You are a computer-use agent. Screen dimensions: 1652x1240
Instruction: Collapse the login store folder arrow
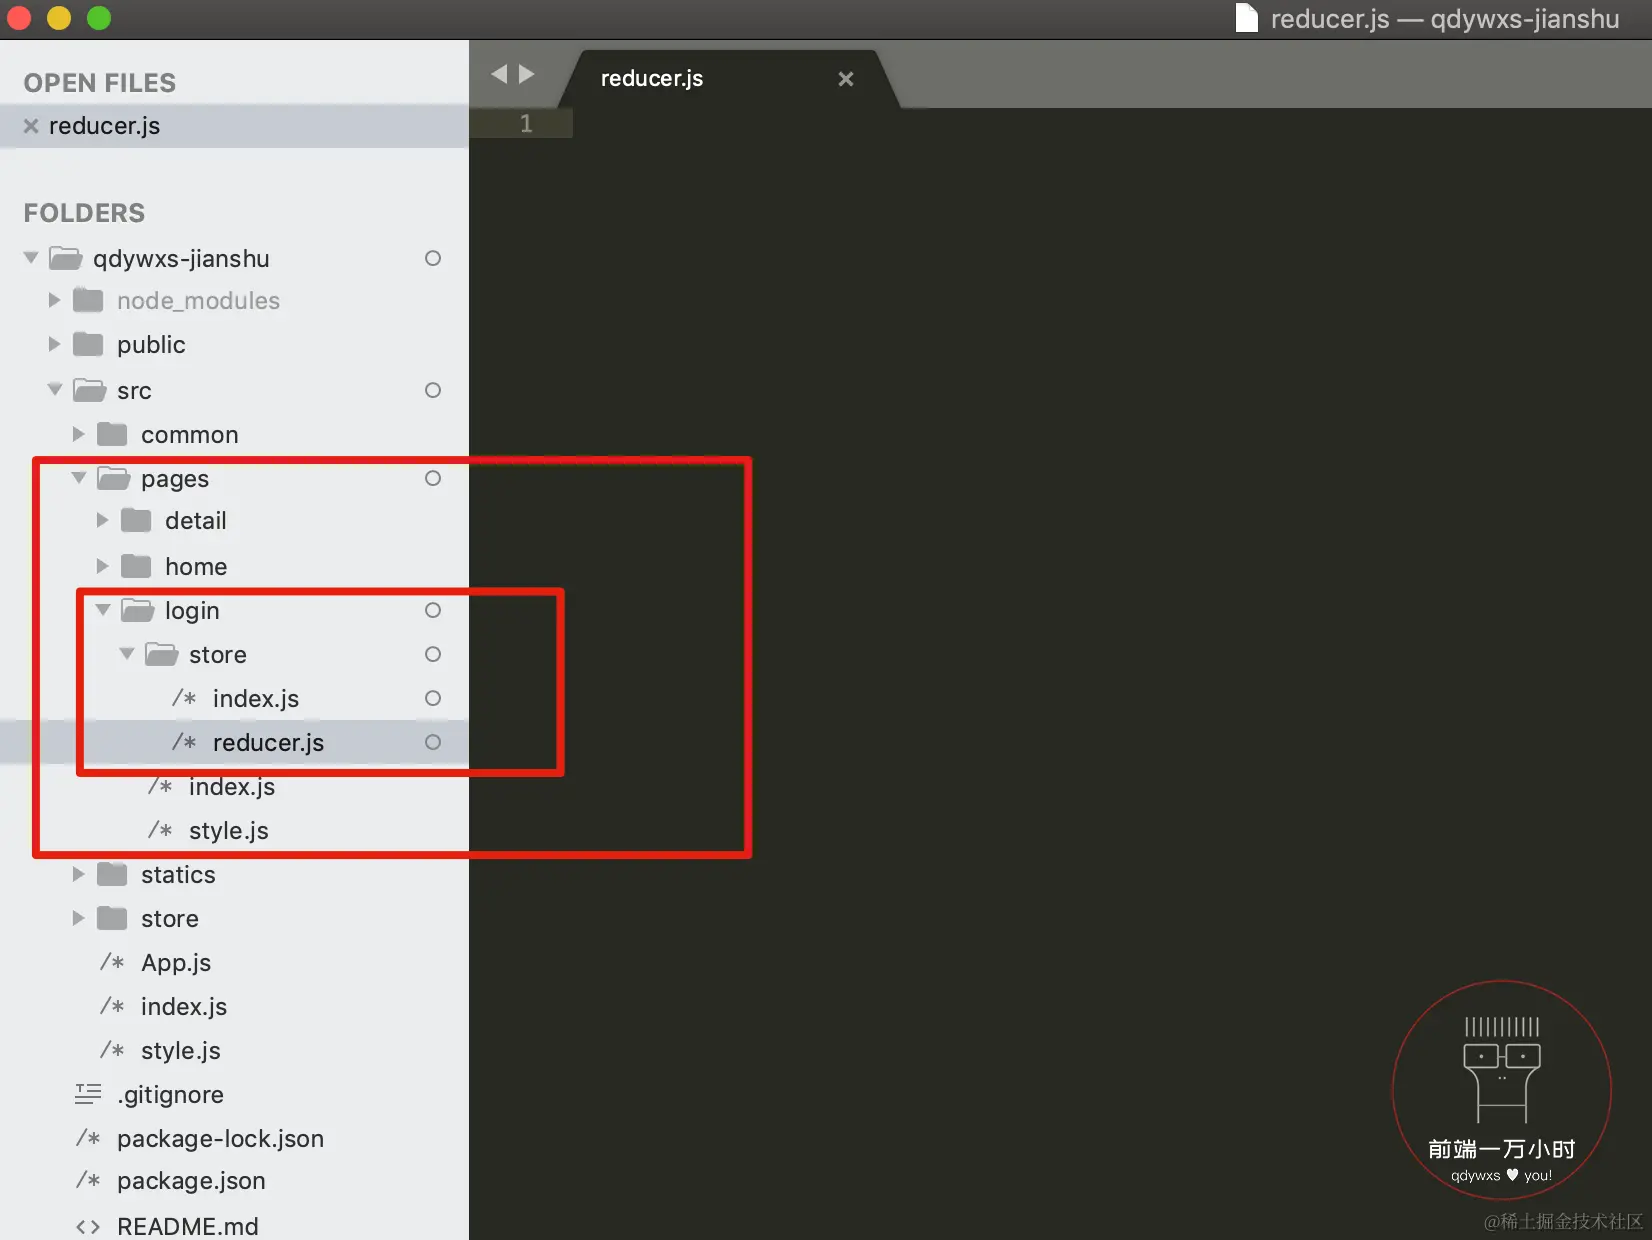127,654
